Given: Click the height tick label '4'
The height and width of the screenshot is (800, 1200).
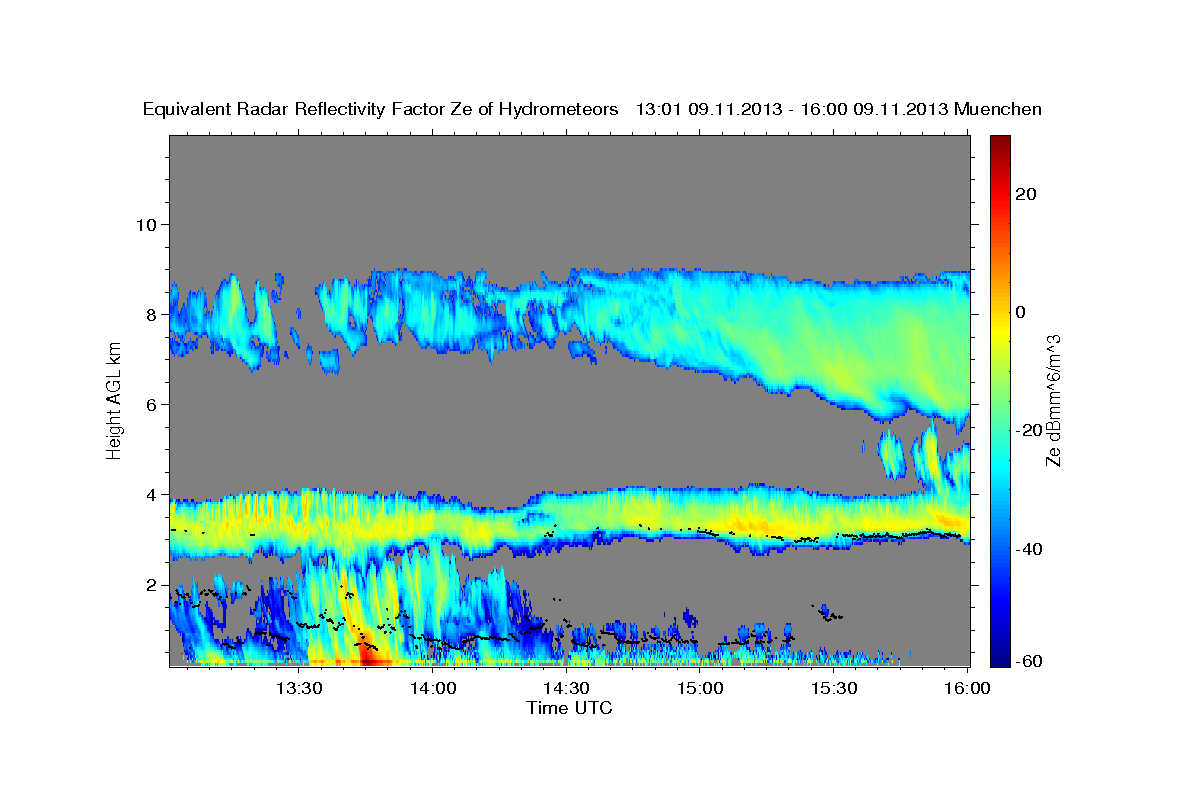Looking at the screenshot, I should point(152,494).
